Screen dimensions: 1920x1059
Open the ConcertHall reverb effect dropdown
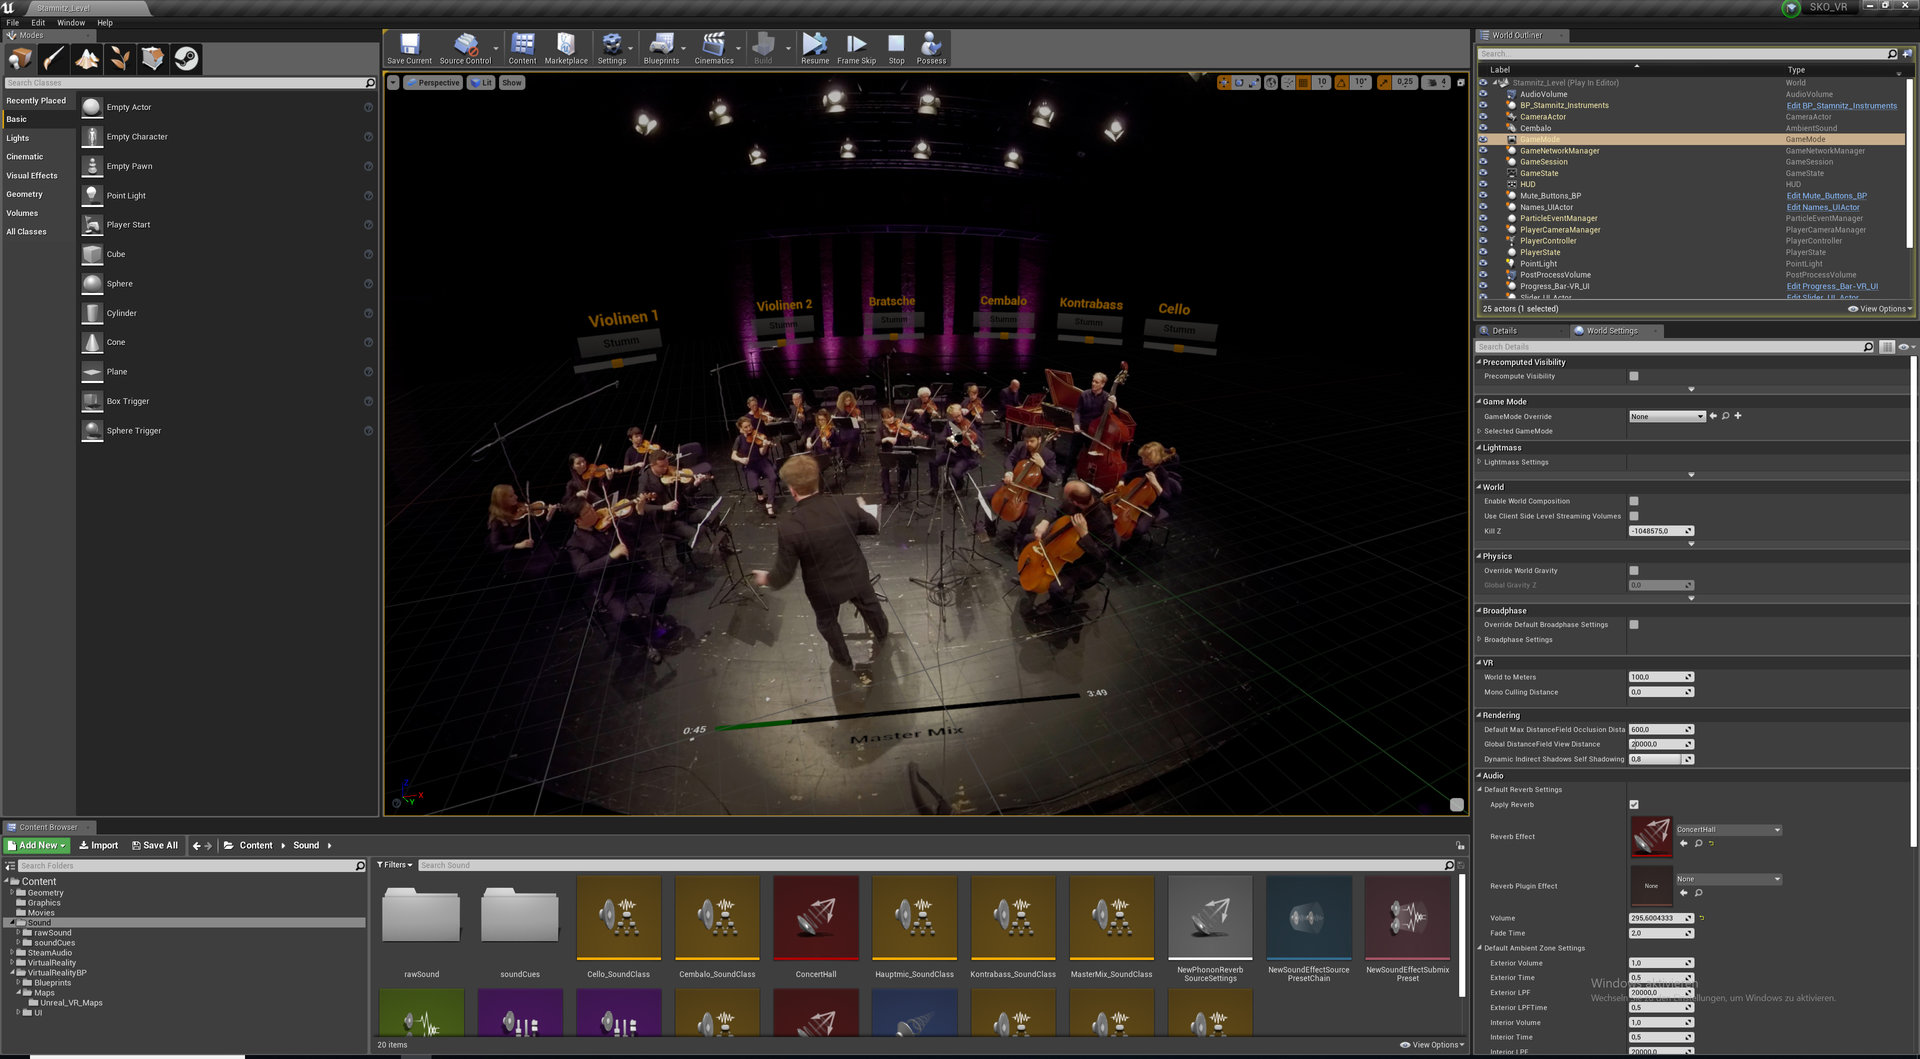tap(1728, 830)
